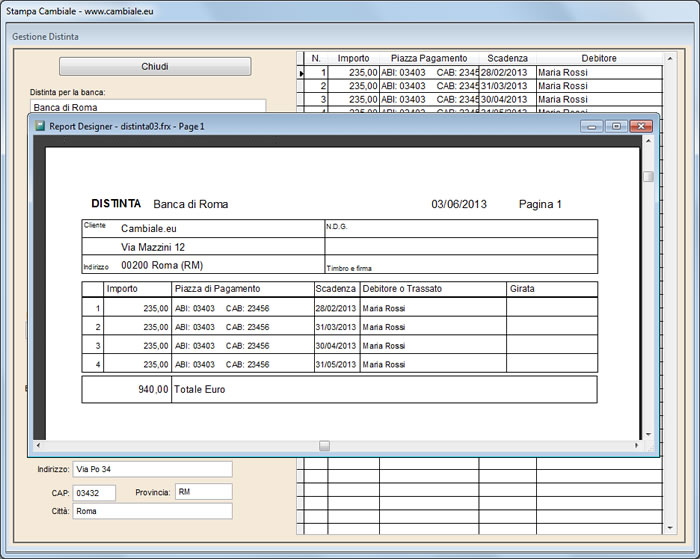Click report row with 31/05/2013

(339, 364)
